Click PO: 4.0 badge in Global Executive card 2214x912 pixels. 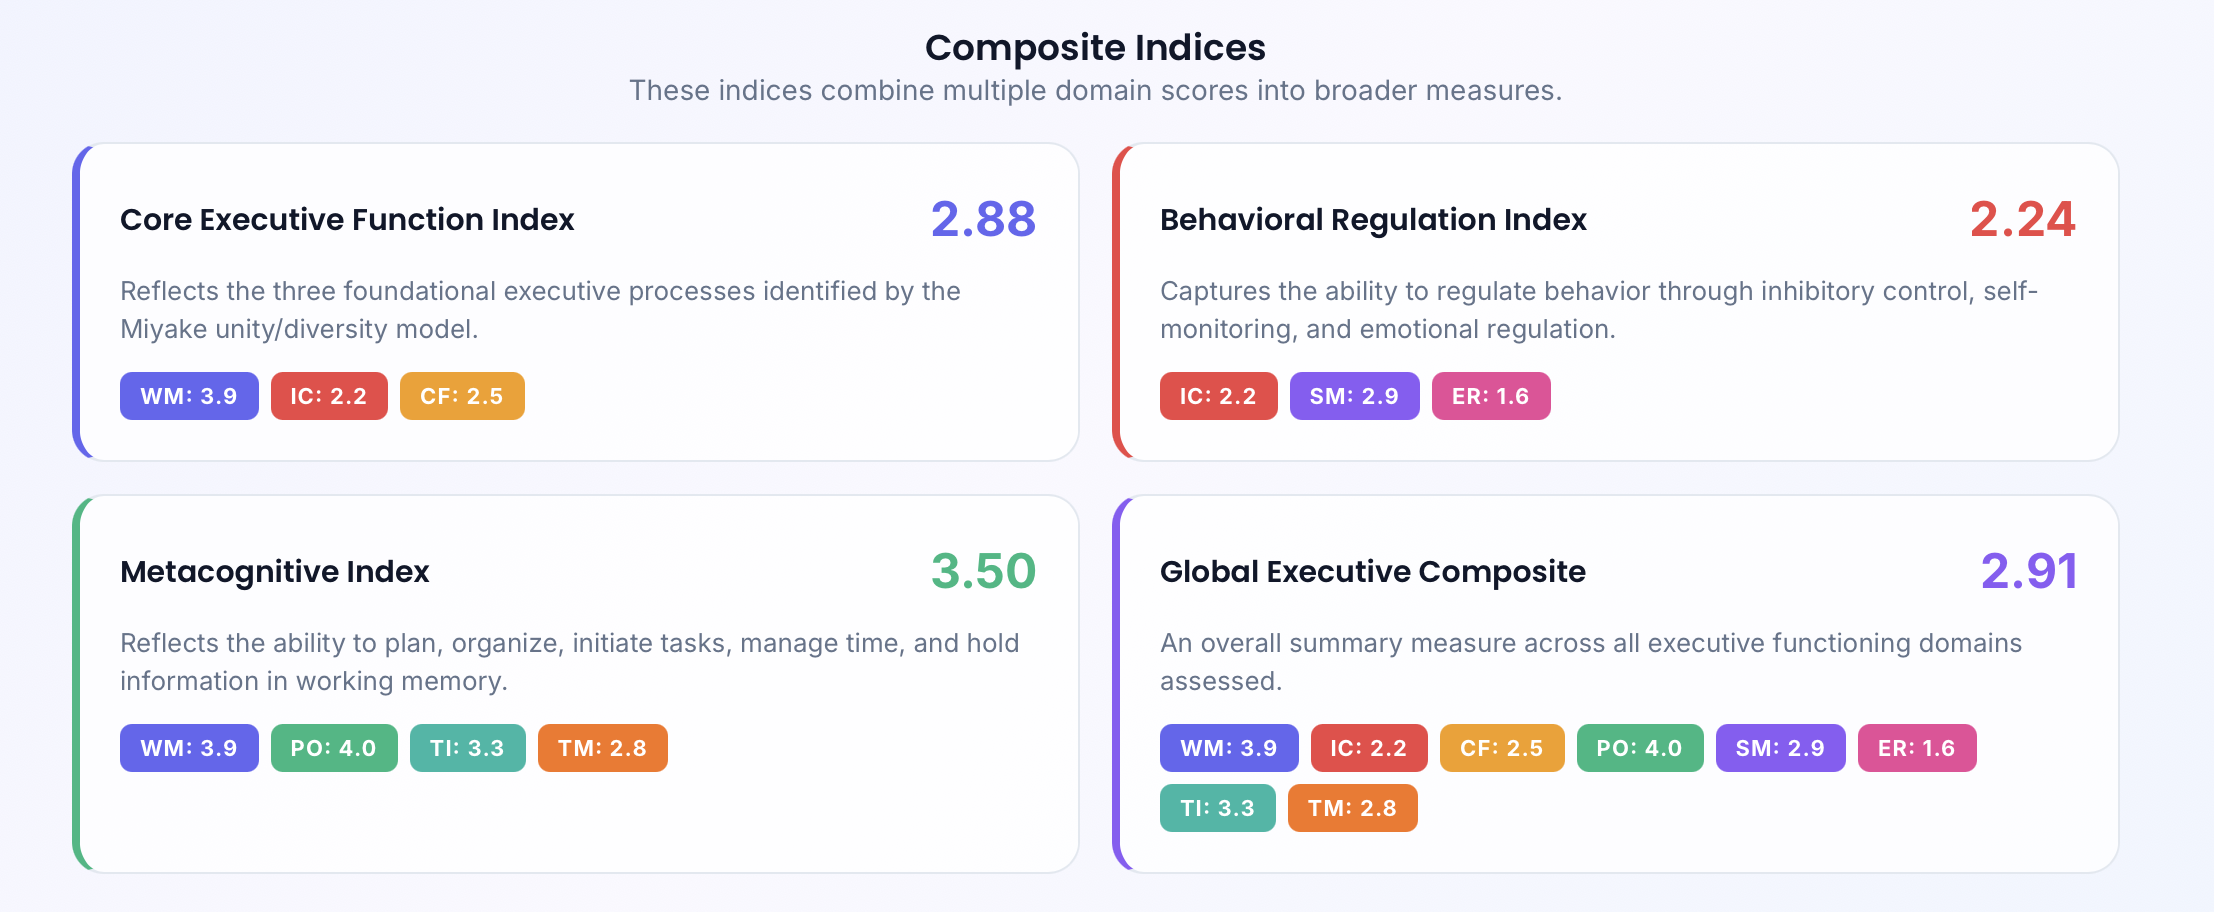click(x=1639, y=748)
